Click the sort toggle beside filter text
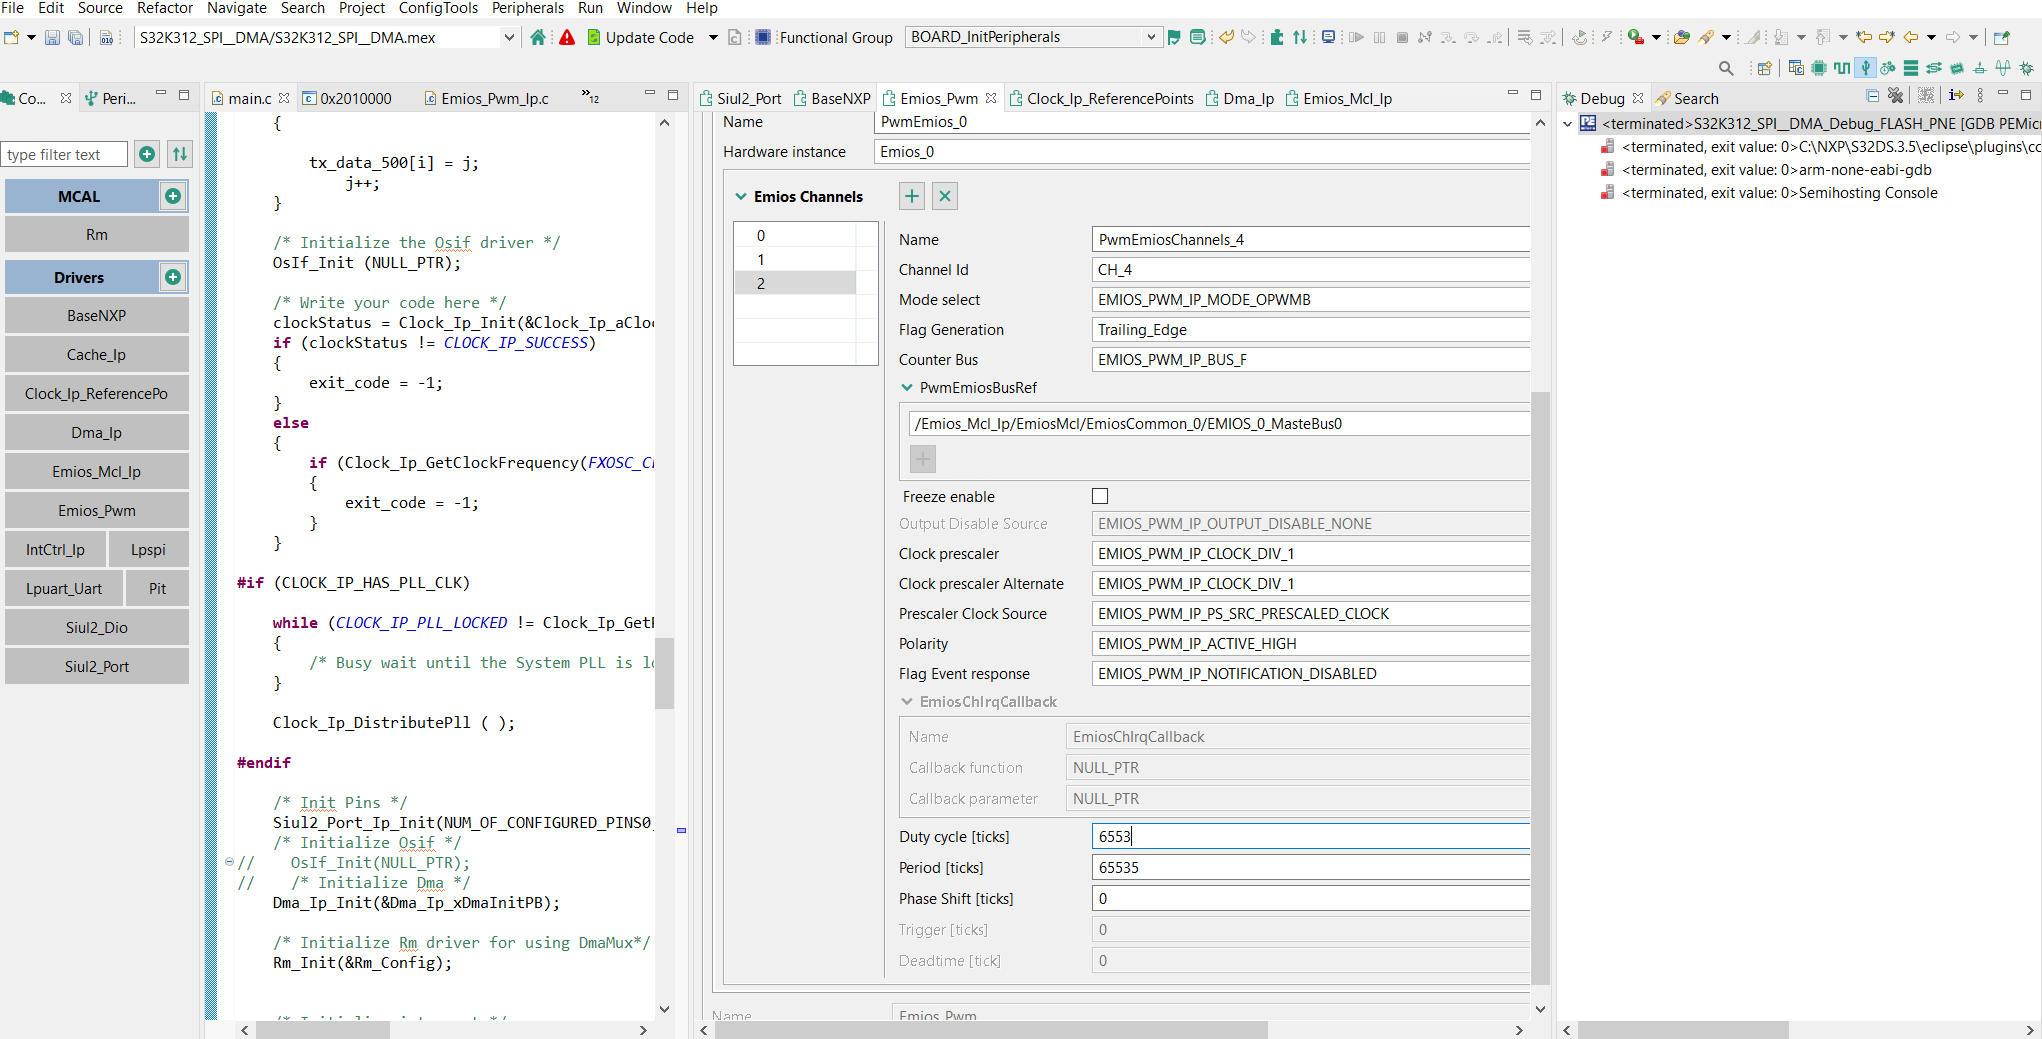The image size is (2042, 1039). [180, 154]
